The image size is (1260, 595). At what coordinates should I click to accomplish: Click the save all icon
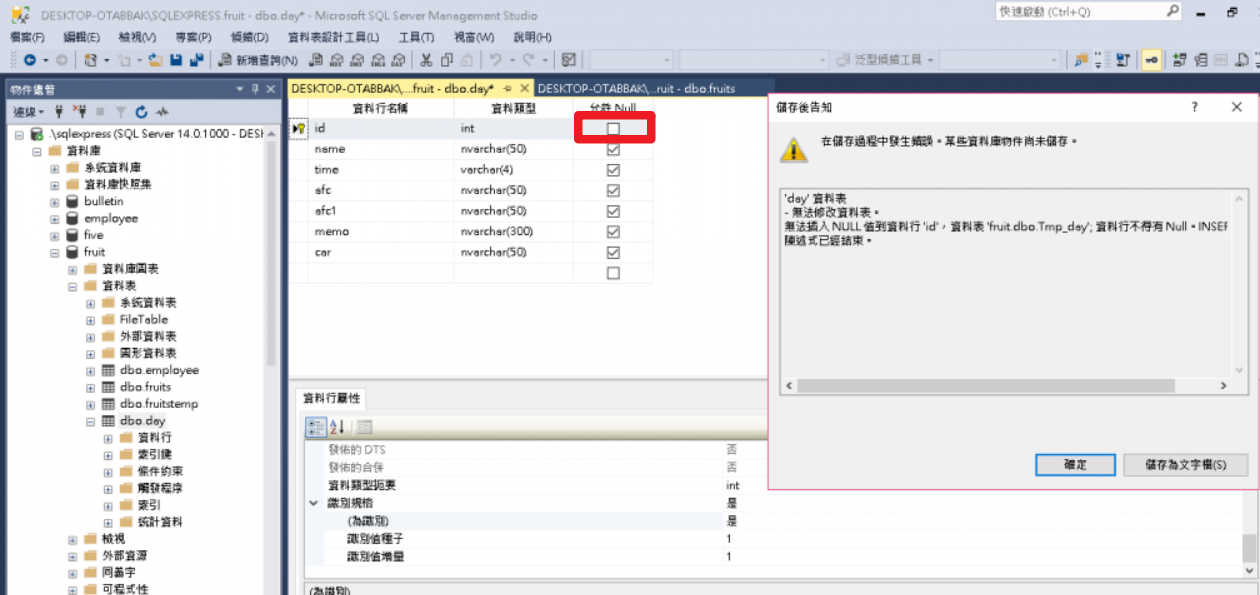point(196,60)
